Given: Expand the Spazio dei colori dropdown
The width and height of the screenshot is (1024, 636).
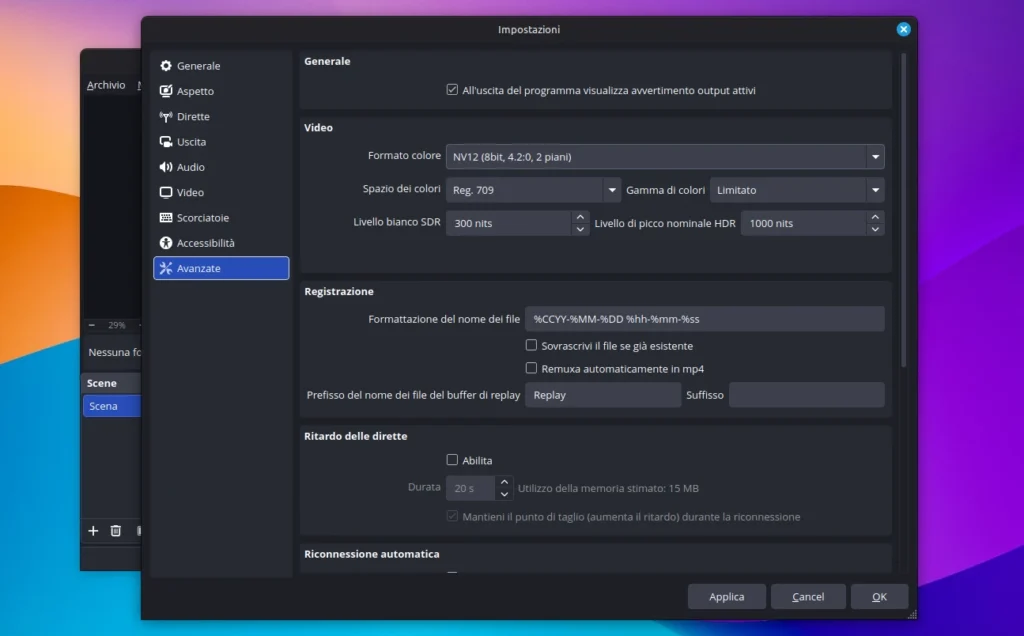Looking at the screenshot, I should point(533,190).
